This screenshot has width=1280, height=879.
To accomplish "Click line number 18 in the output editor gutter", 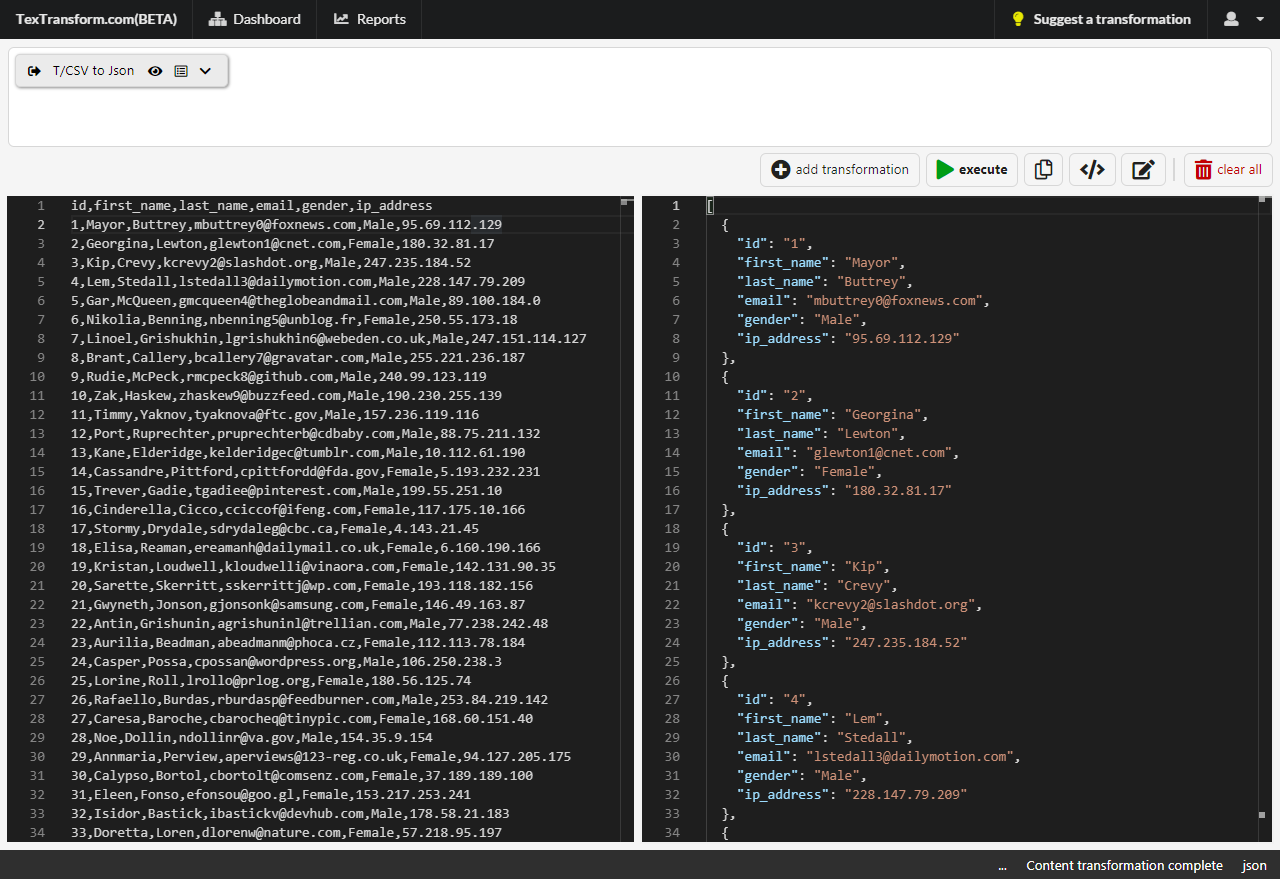I will click(x=672, y=529).
